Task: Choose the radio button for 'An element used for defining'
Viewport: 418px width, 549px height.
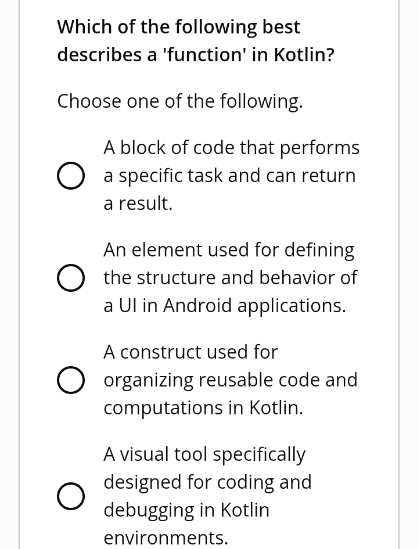Action: click(71, 278)
